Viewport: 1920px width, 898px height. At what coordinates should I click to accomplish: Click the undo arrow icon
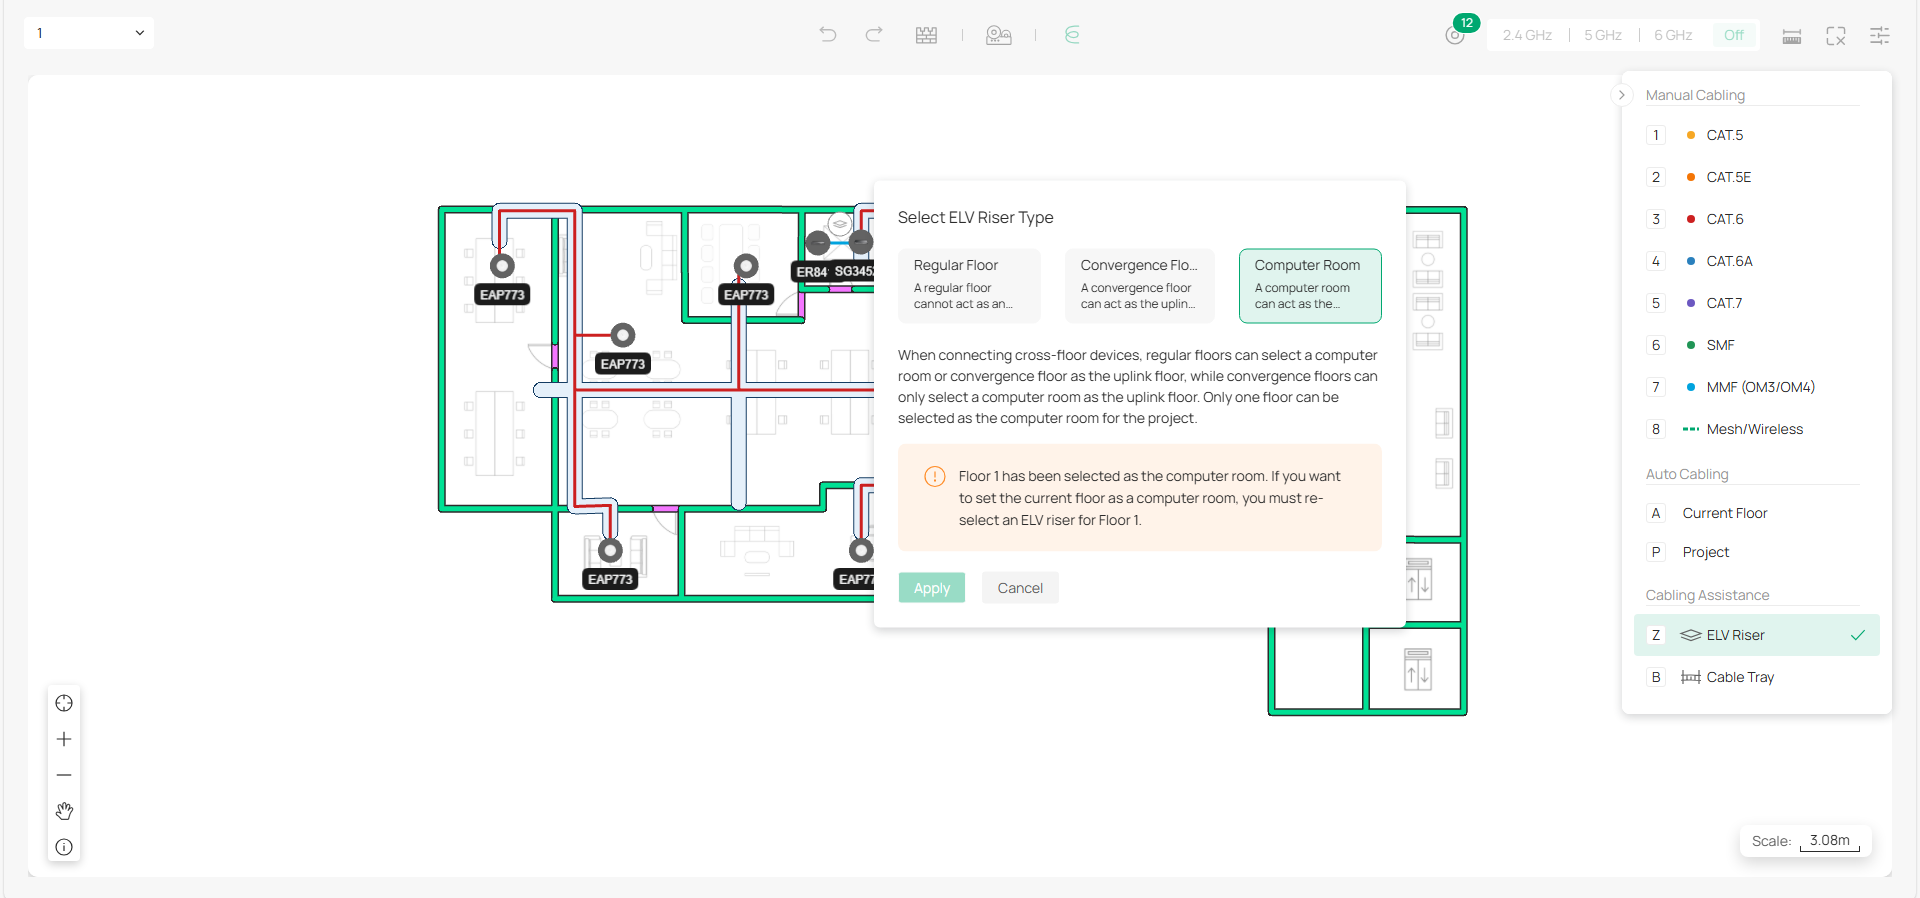point(827,35)
